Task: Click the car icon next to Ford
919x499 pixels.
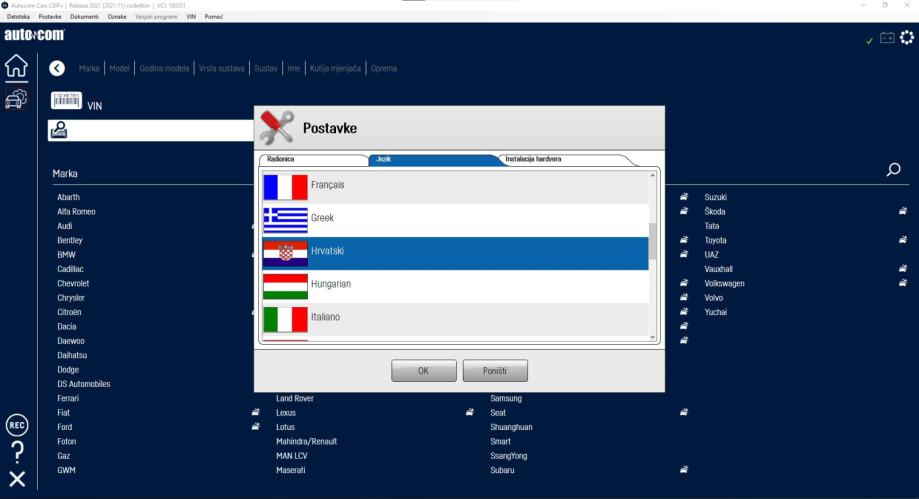Action: click(x=256, y=427)
